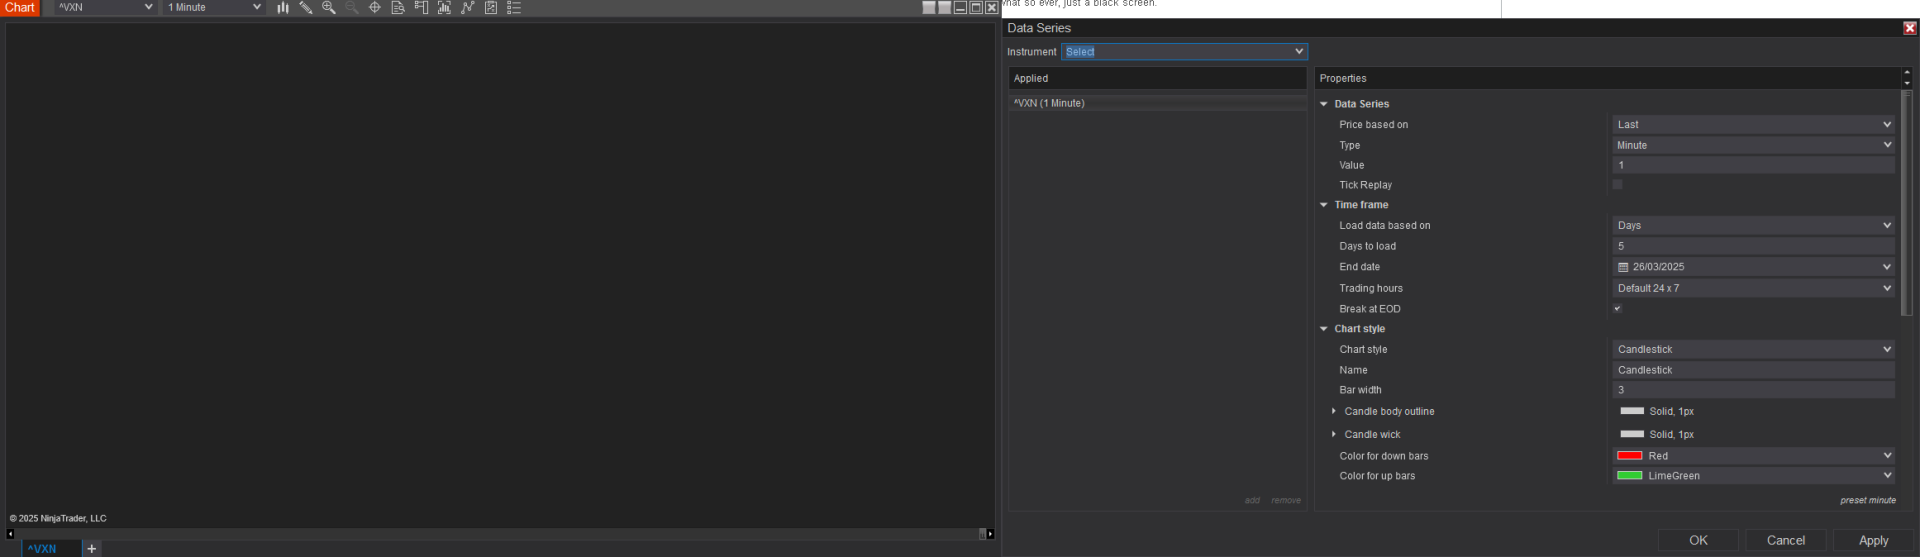1920x557 pixels.
Task: Open the Indicators icon in toolbar
Action: click(444, 7)
